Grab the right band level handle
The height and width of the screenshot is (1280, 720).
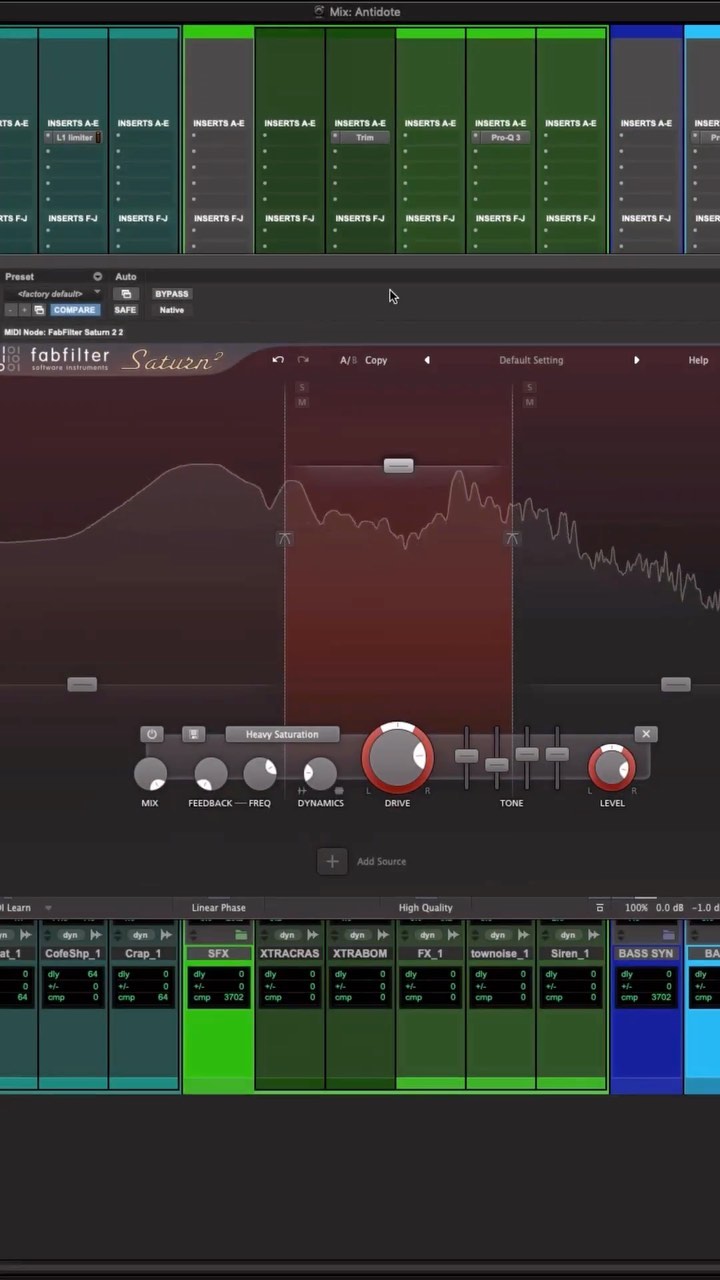676,684
